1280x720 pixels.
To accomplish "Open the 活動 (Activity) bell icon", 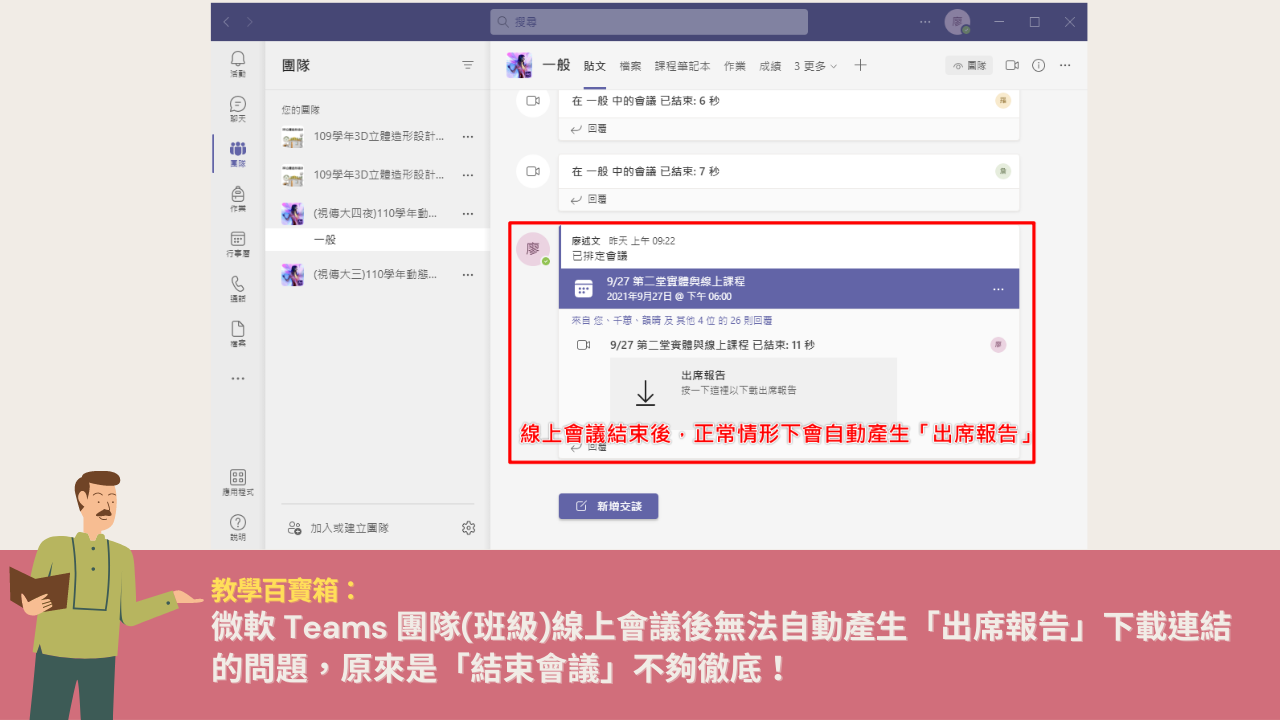I will 238,63.
